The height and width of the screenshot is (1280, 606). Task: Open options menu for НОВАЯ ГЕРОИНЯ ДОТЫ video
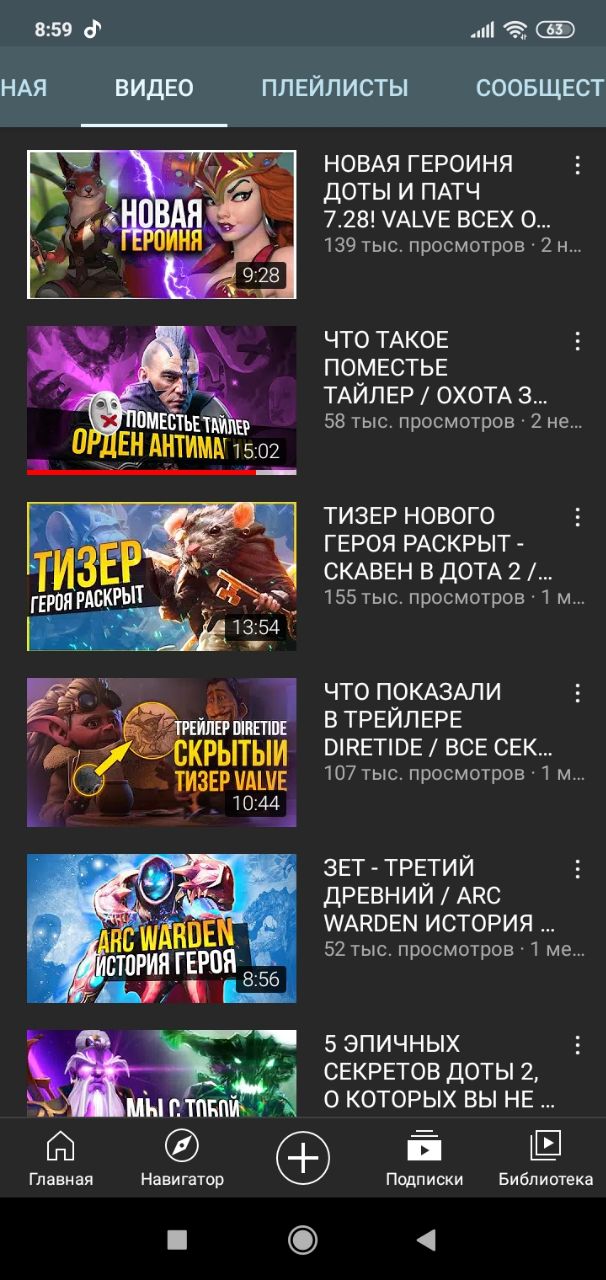[577, 165]
